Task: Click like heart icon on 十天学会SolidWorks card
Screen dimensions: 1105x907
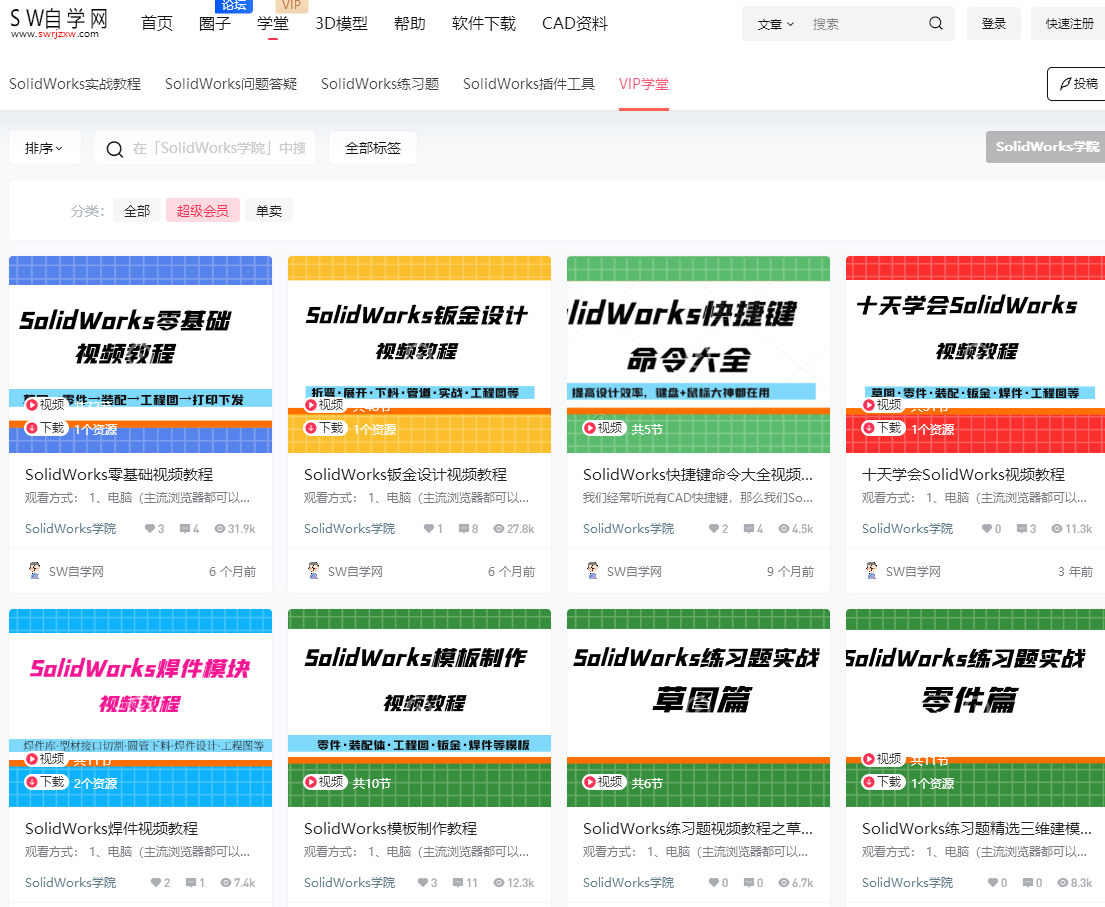Action: click(x=987, y=529)
